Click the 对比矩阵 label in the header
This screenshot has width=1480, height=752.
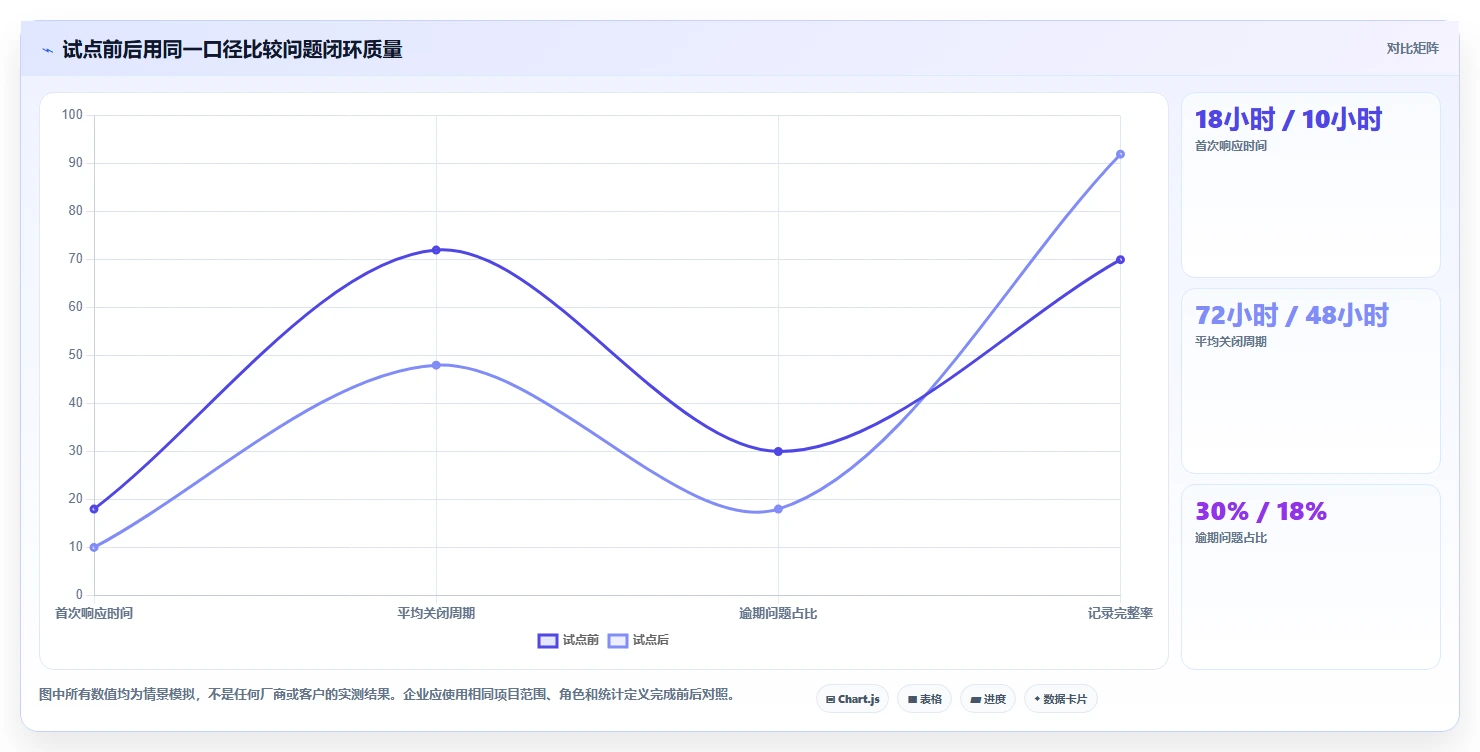pyautogui.click(x=1413, y=48)
